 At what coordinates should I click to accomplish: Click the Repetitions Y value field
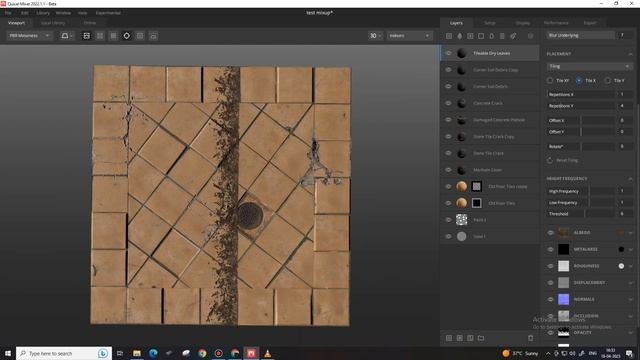(x=622, y=106)
